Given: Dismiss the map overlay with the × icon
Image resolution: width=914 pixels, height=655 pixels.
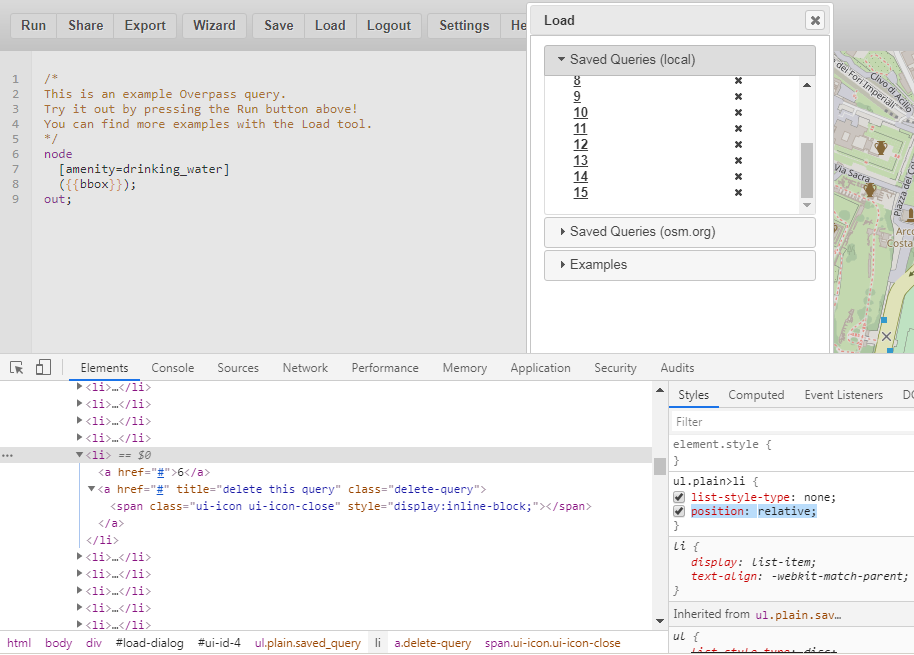Looking at the screenshot, I should tap(885, 335).
